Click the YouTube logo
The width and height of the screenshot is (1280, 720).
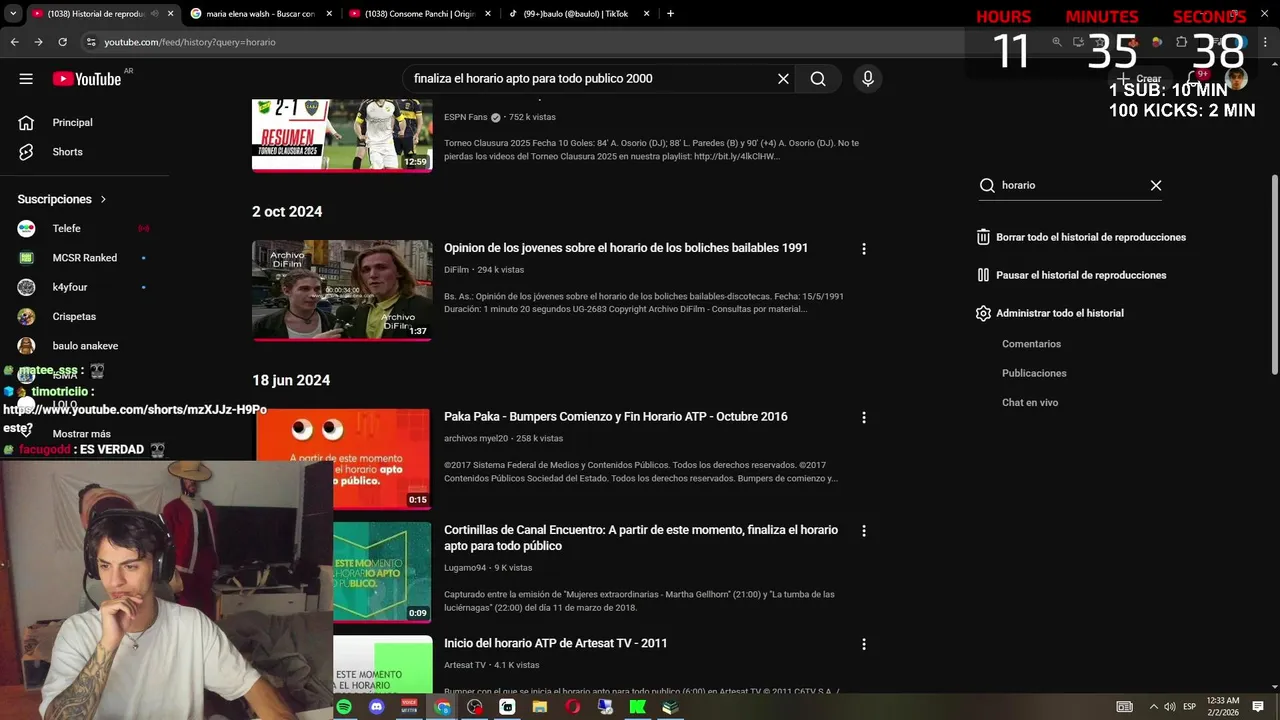click(x=87, y=79)
